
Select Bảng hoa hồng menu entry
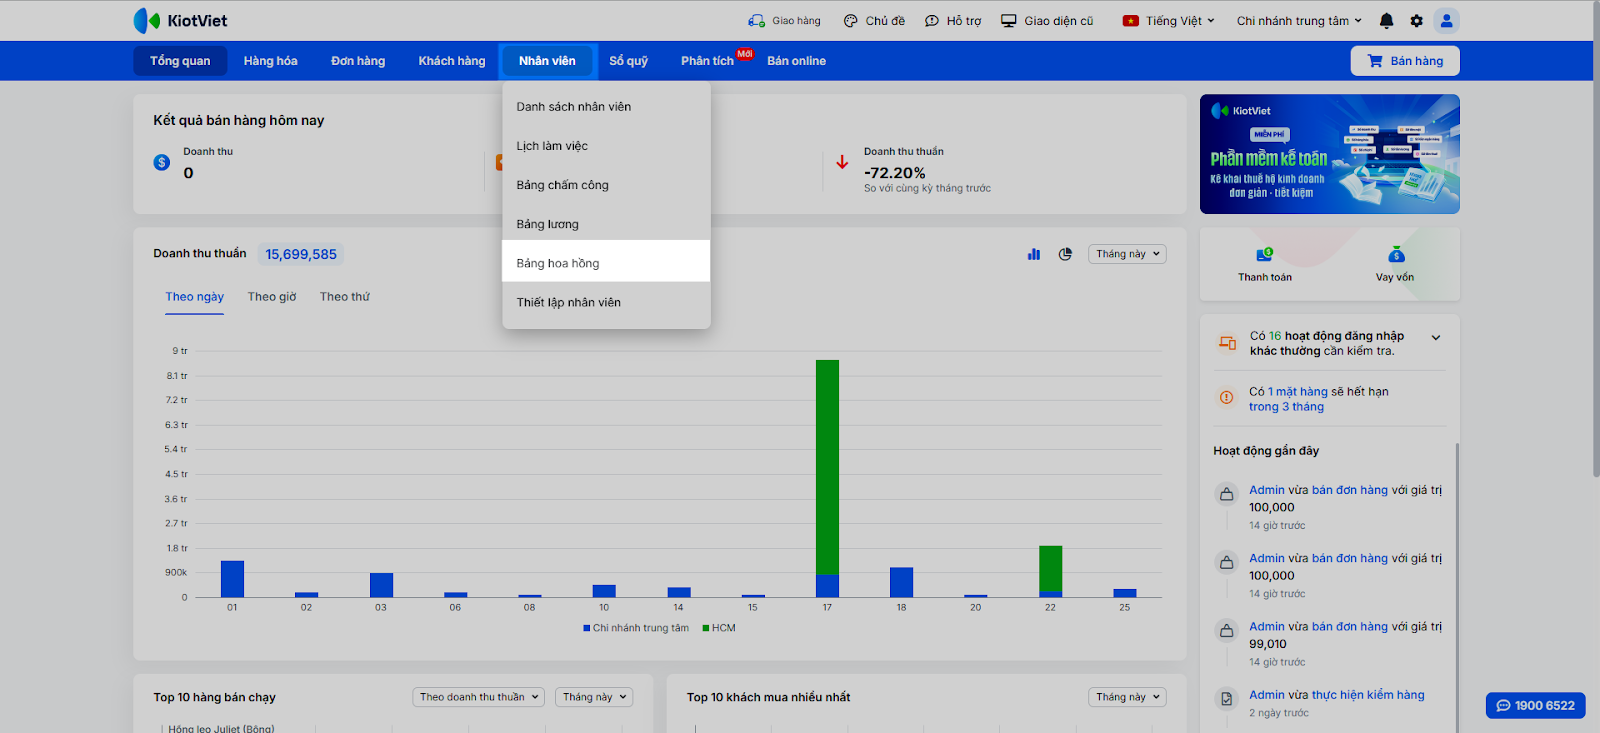[558, 263]
